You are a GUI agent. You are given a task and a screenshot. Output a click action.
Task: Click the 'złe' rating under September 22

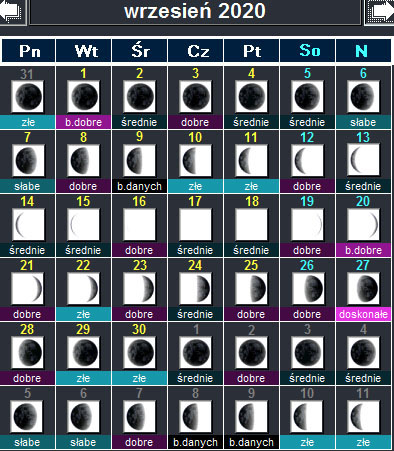[83, 314]
